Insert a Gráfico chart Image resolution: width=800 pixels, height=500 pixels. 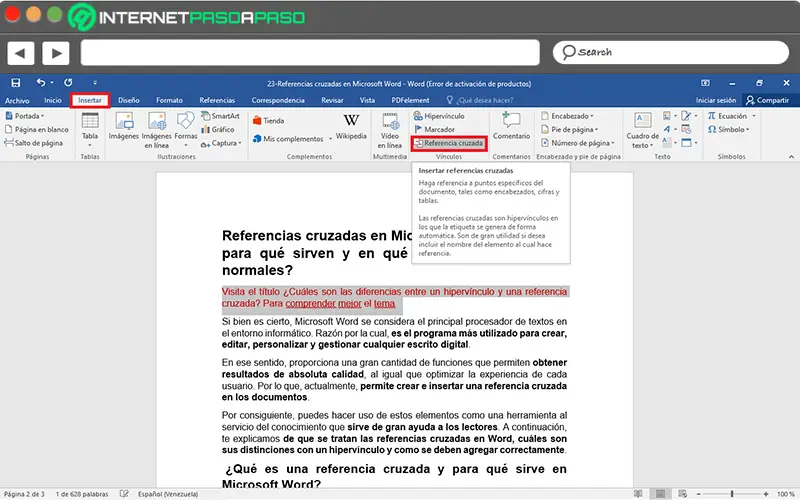click(218, 130)
